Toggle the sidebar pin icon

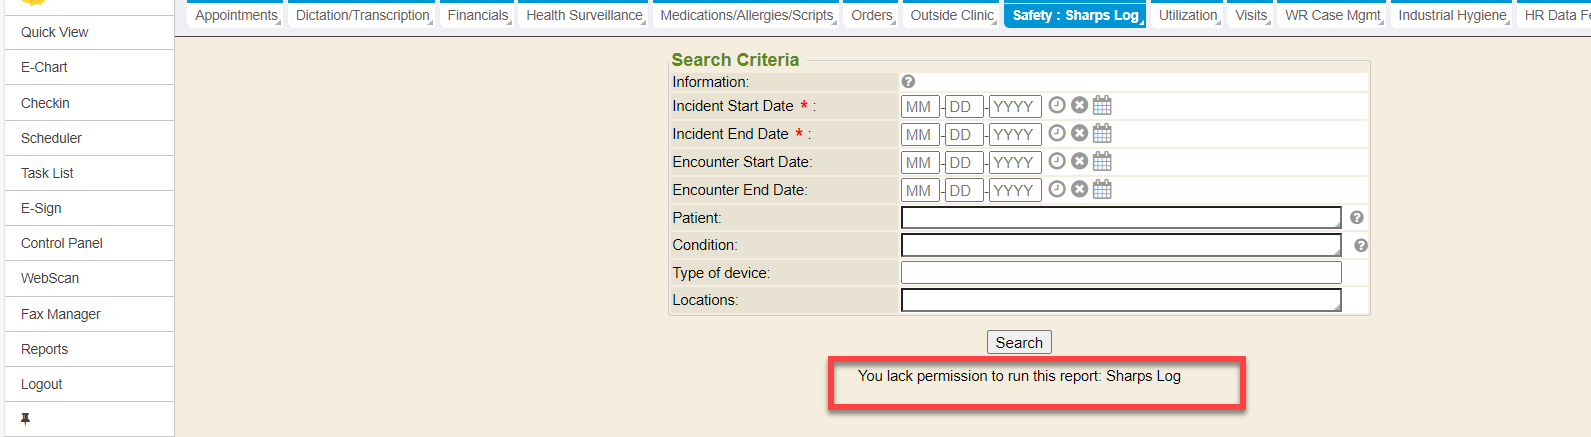tap(25, 419)
